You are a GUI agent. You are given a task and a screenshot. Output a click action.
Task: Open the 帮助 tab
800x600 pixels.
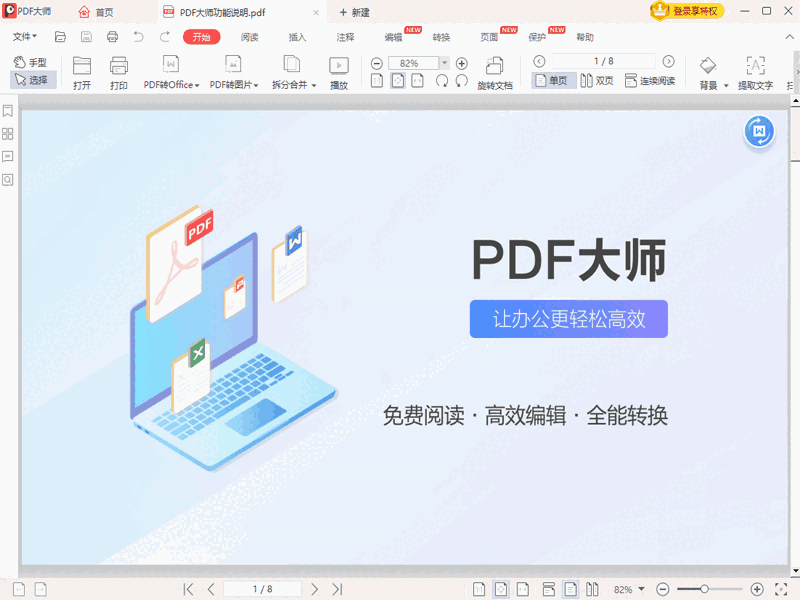coord(585,37)
